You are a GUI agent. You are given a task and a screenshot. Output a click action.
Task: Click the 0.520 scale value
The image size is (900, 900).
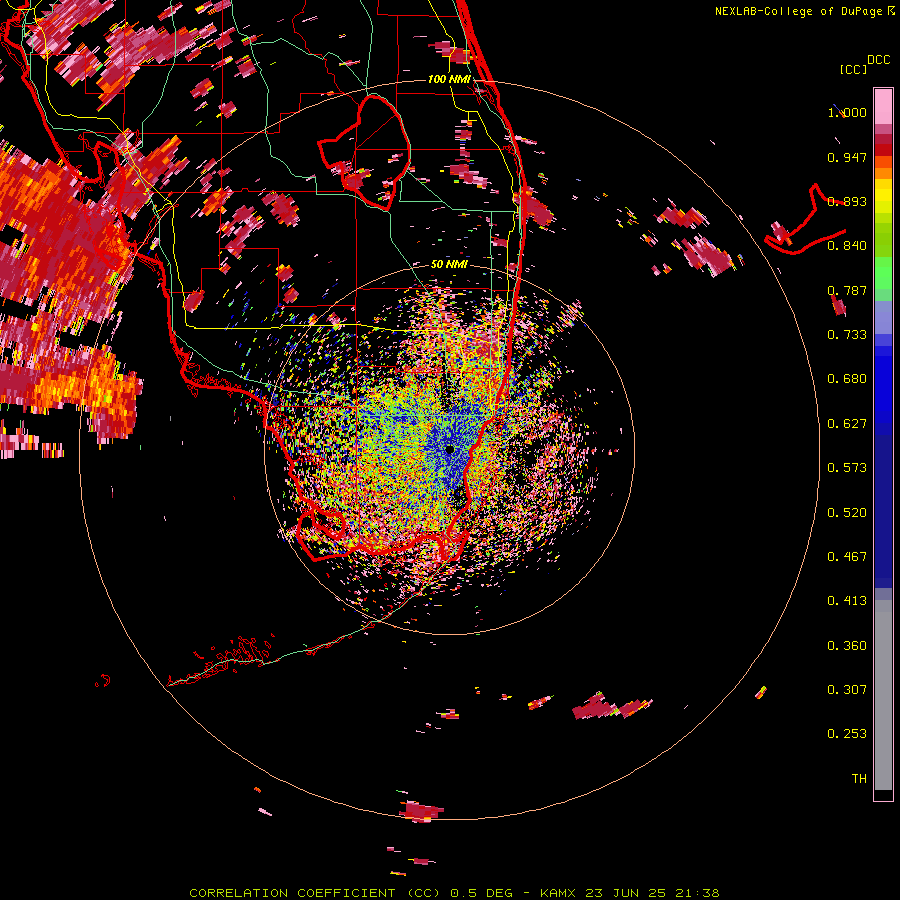point(847,513)
